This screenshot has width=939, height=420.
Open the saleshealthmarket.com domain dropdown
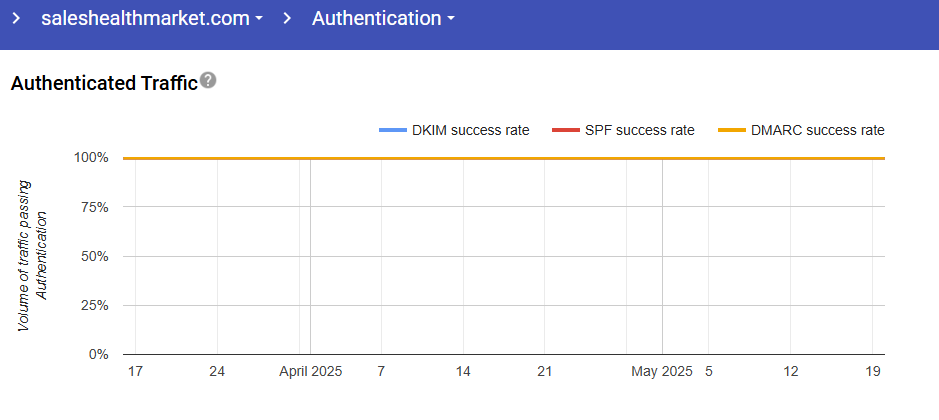click(x=152, y=18)
